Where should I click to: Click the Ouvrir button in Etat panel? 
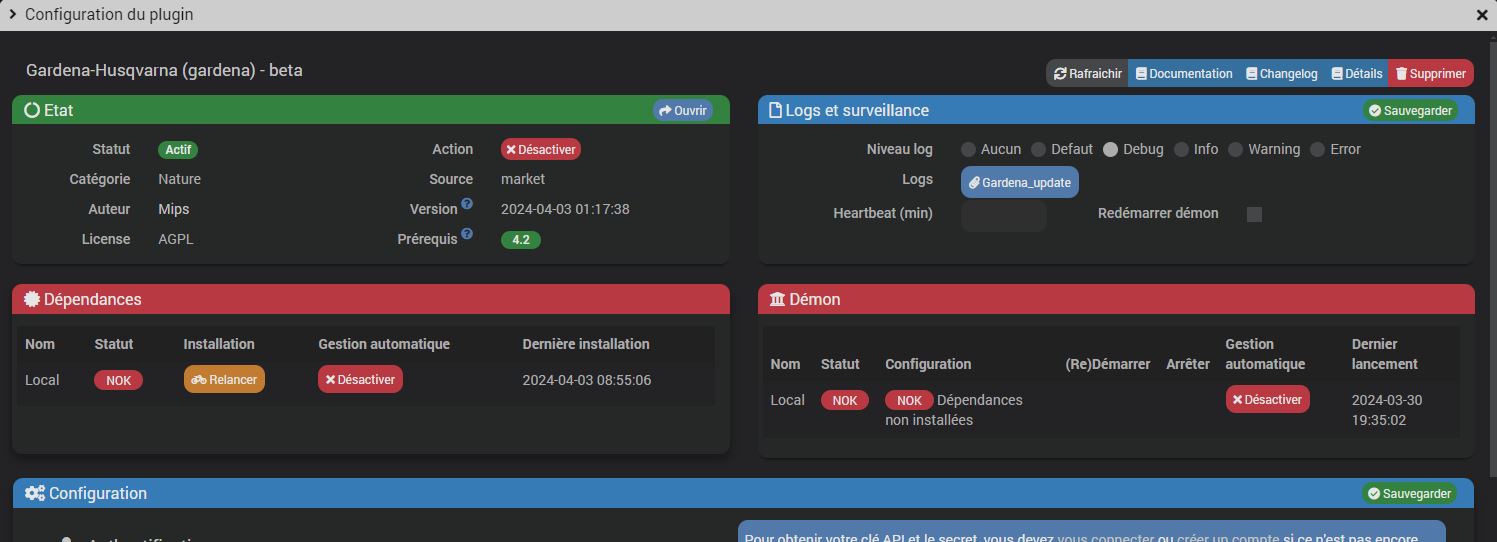[x=683, y=110]
